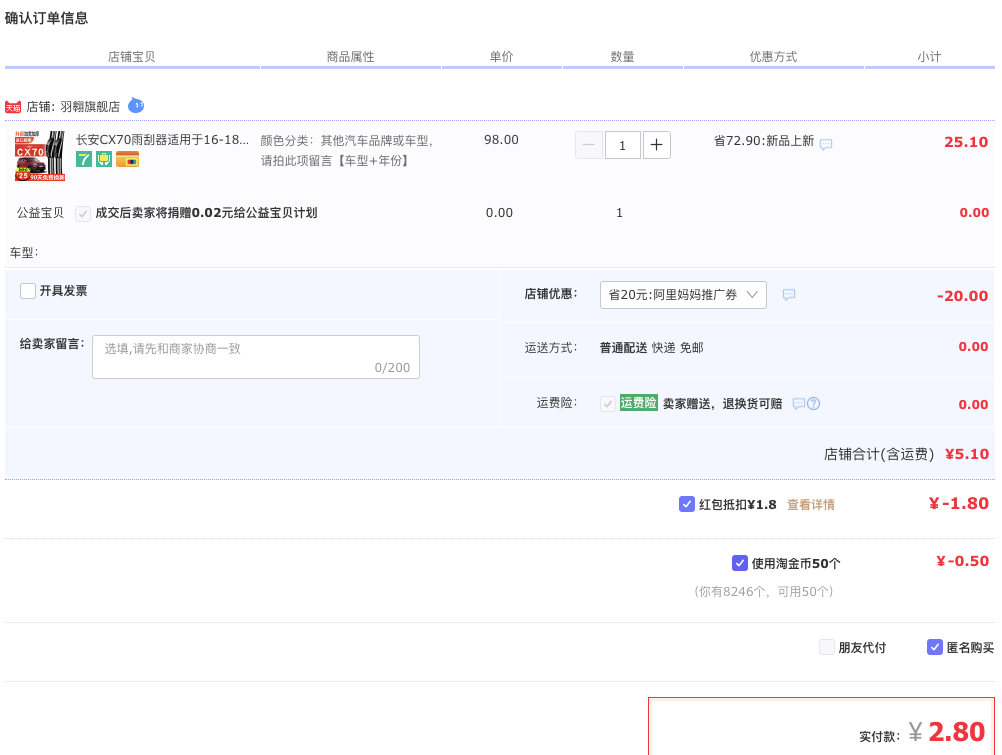Click the 省72.90:新品上新 discount text

(x=764, y=141)
